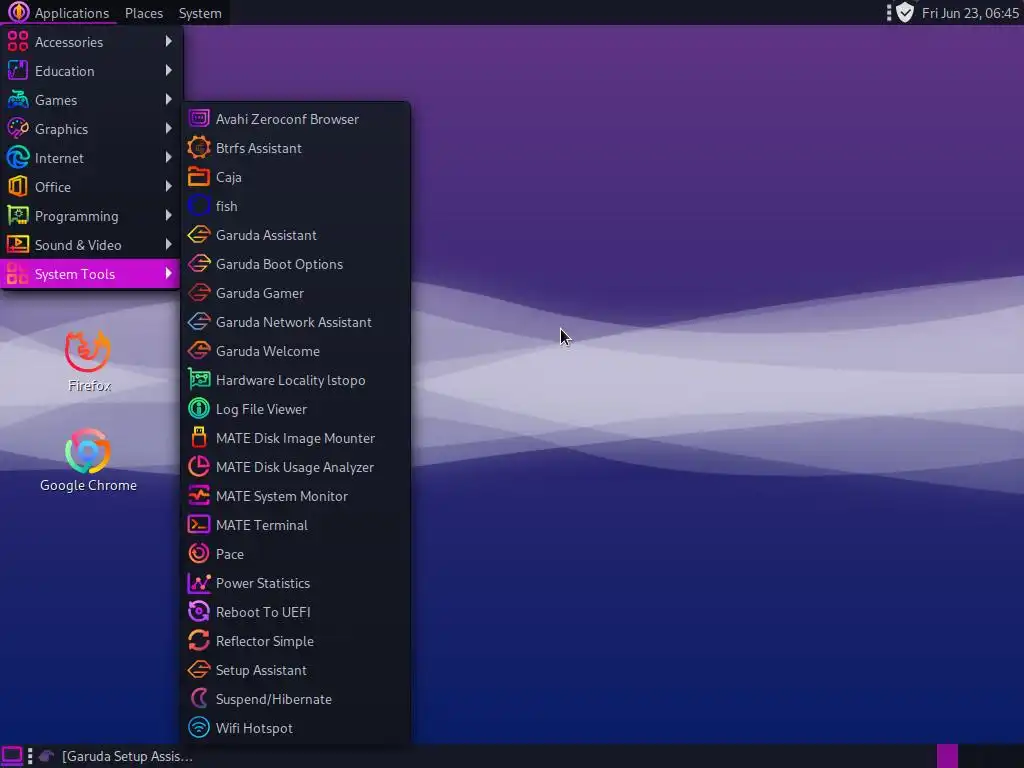1024x768 pixels.
Task: Launch Hardware Locality lstopo icon
Action: pyautogui.click(x=199, y=379)
